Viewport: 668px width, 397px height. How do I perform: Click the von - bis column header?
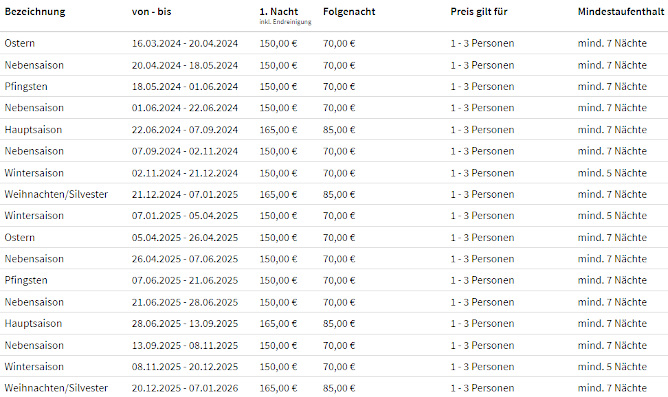151,12
